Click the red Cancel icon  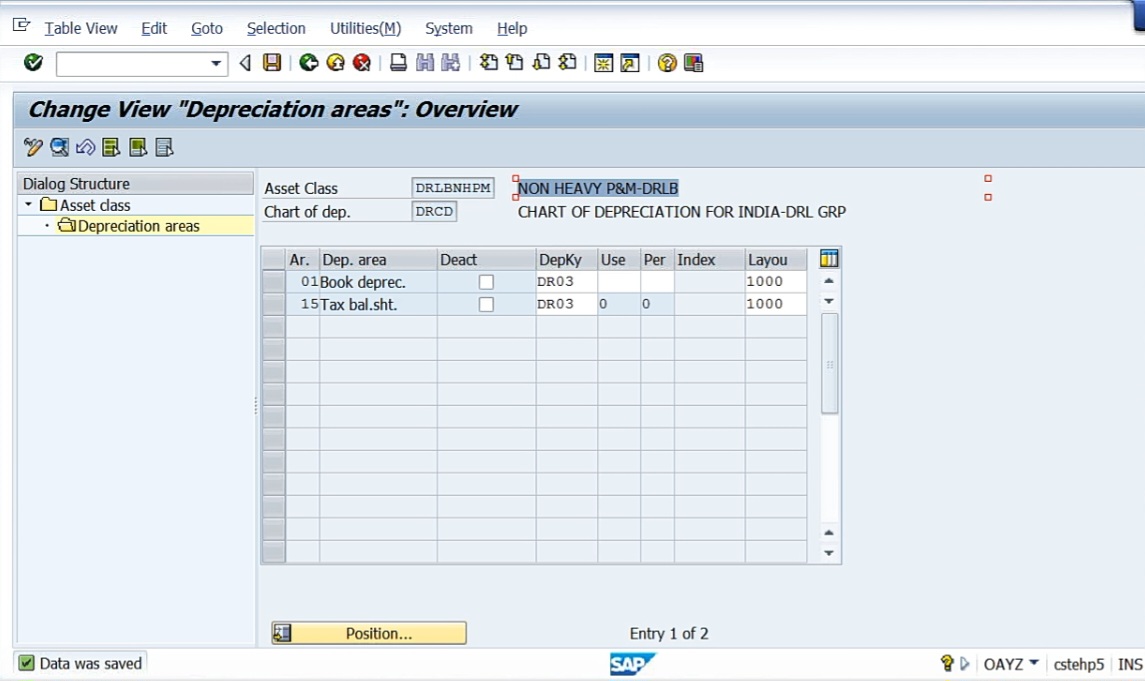tap(361, 63)
